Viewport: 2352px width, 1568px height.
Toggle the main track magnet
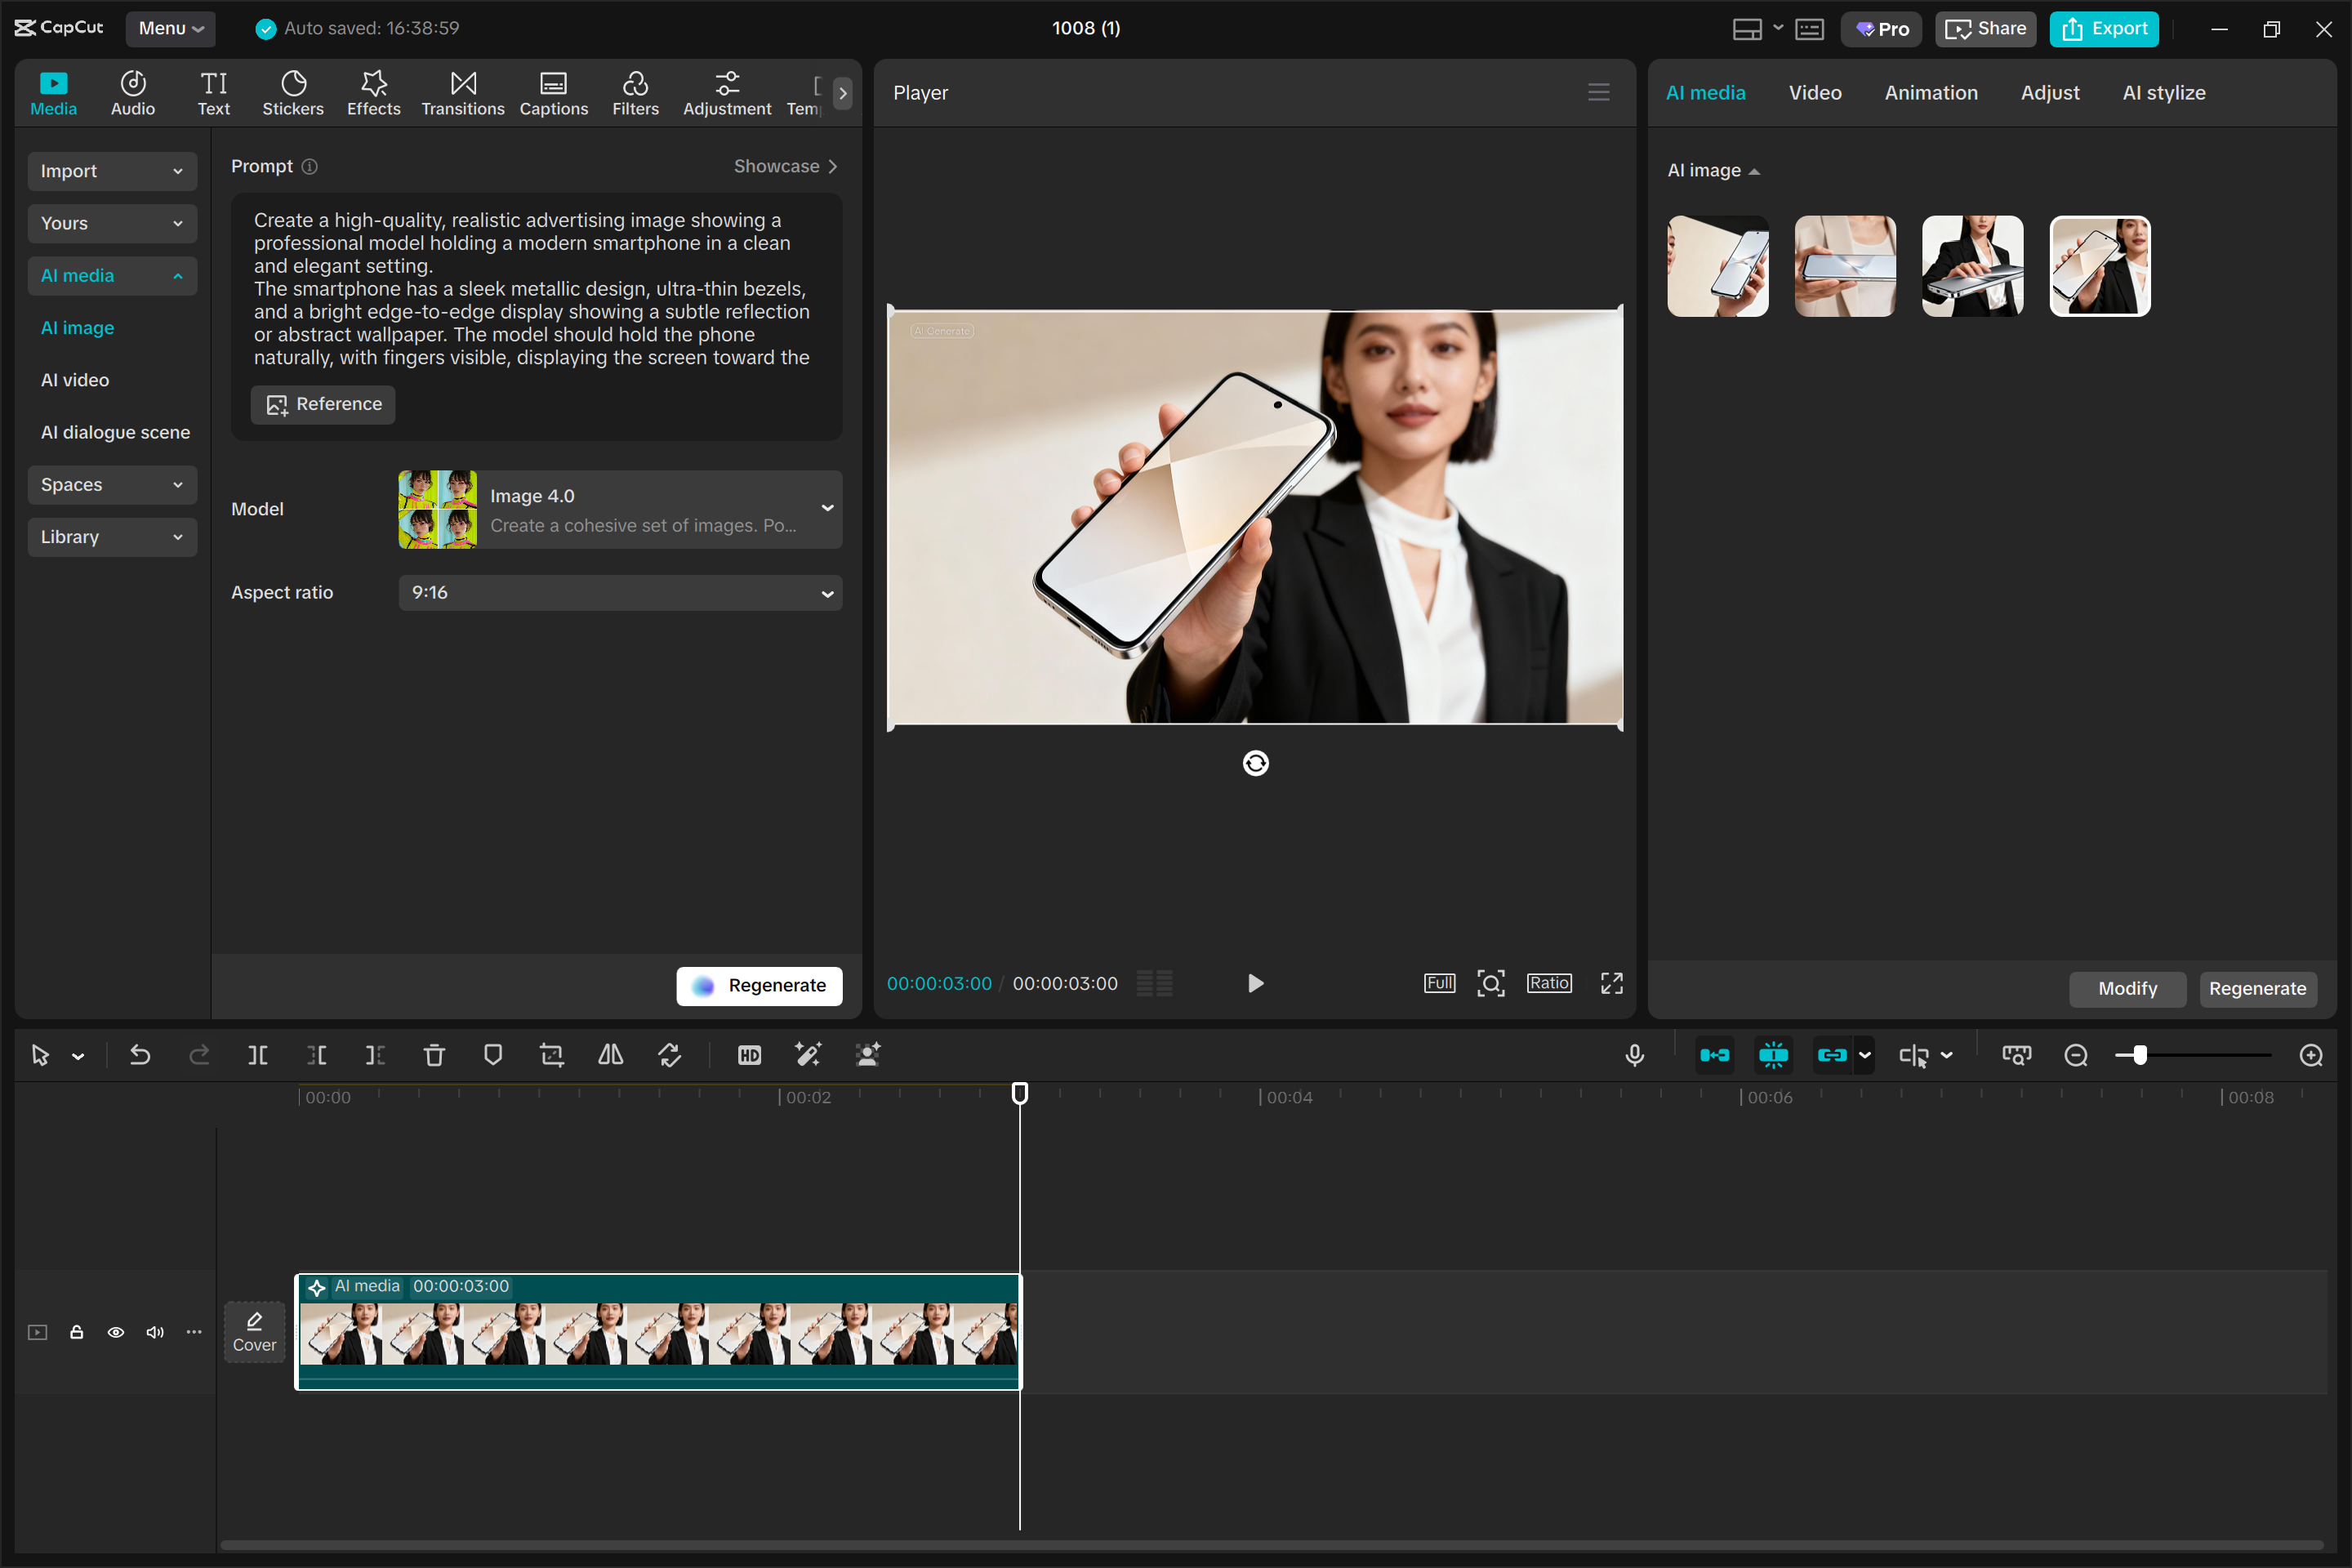1714,1055
